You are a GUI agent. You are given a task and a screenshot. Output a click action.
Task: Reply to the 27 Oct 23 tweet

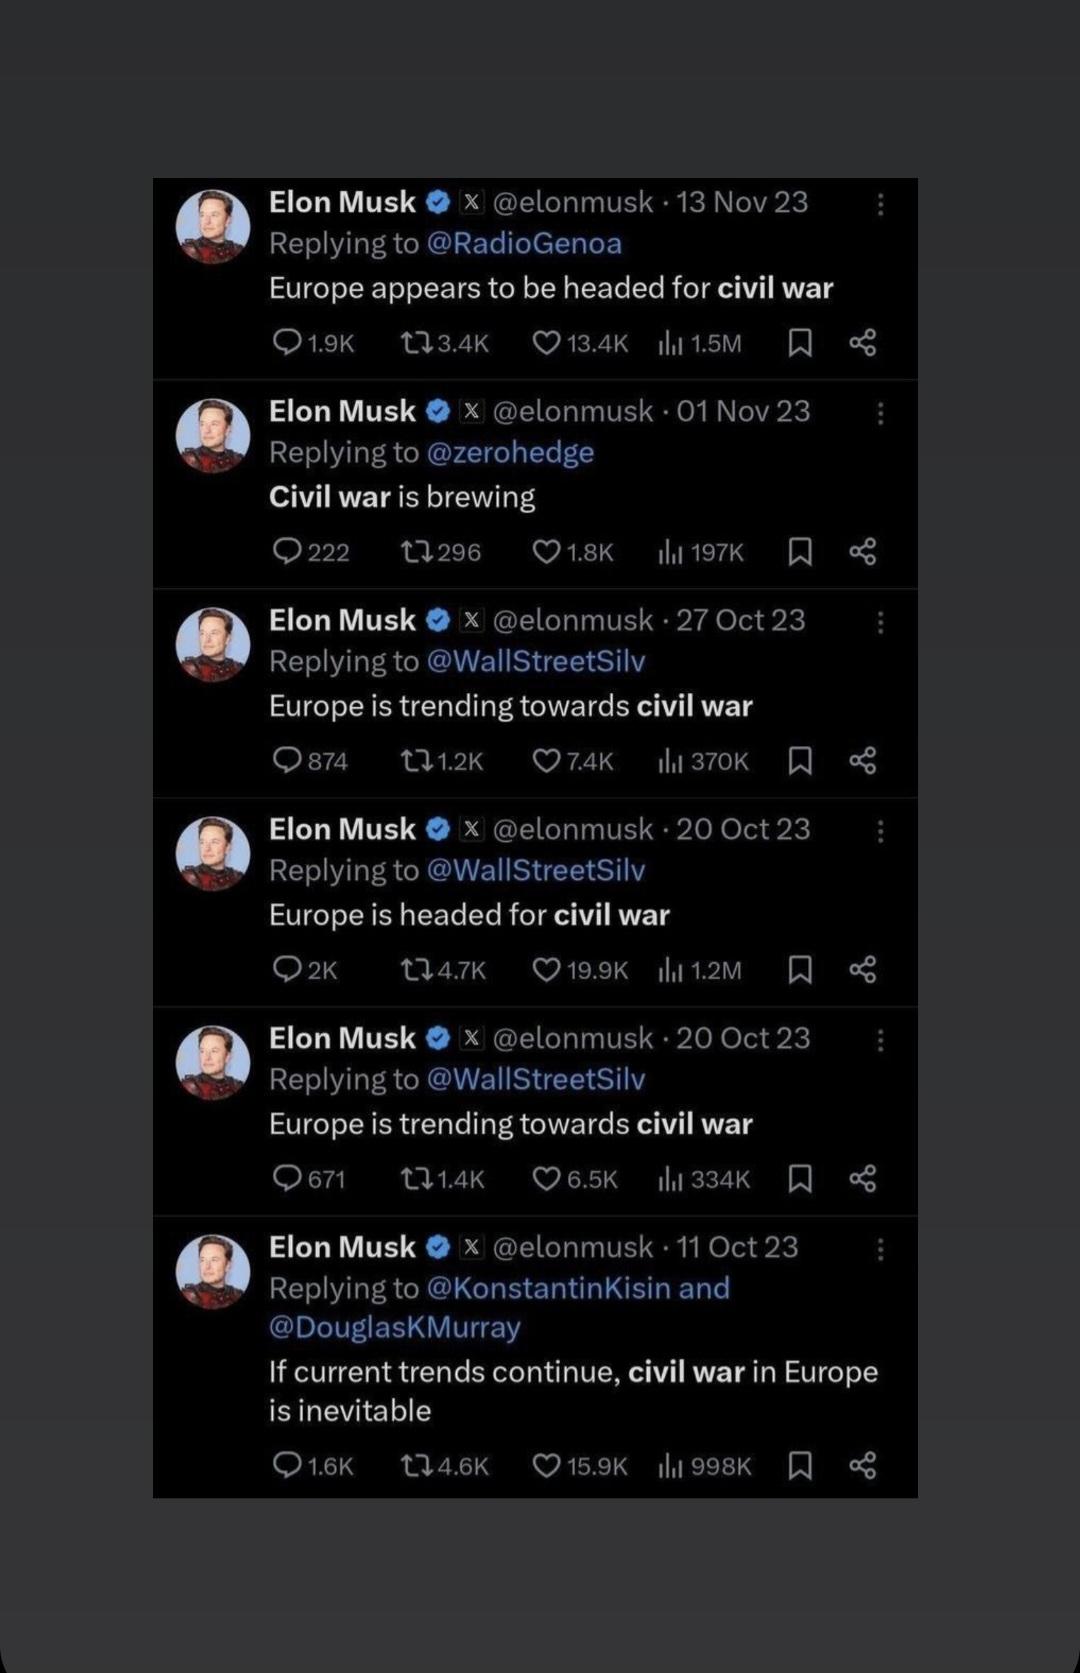click(x=287, y=761)
